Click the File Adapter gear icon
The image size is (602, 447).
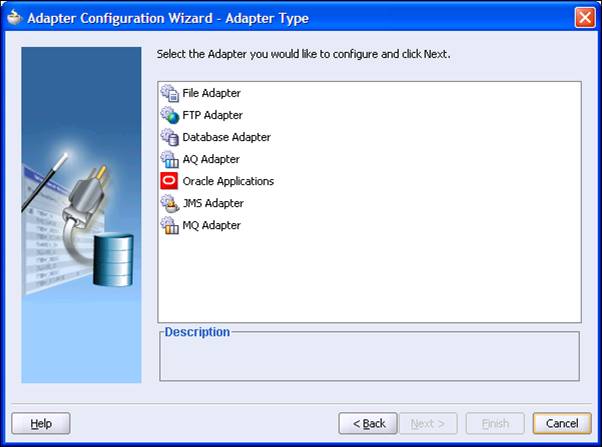(169, 93)
